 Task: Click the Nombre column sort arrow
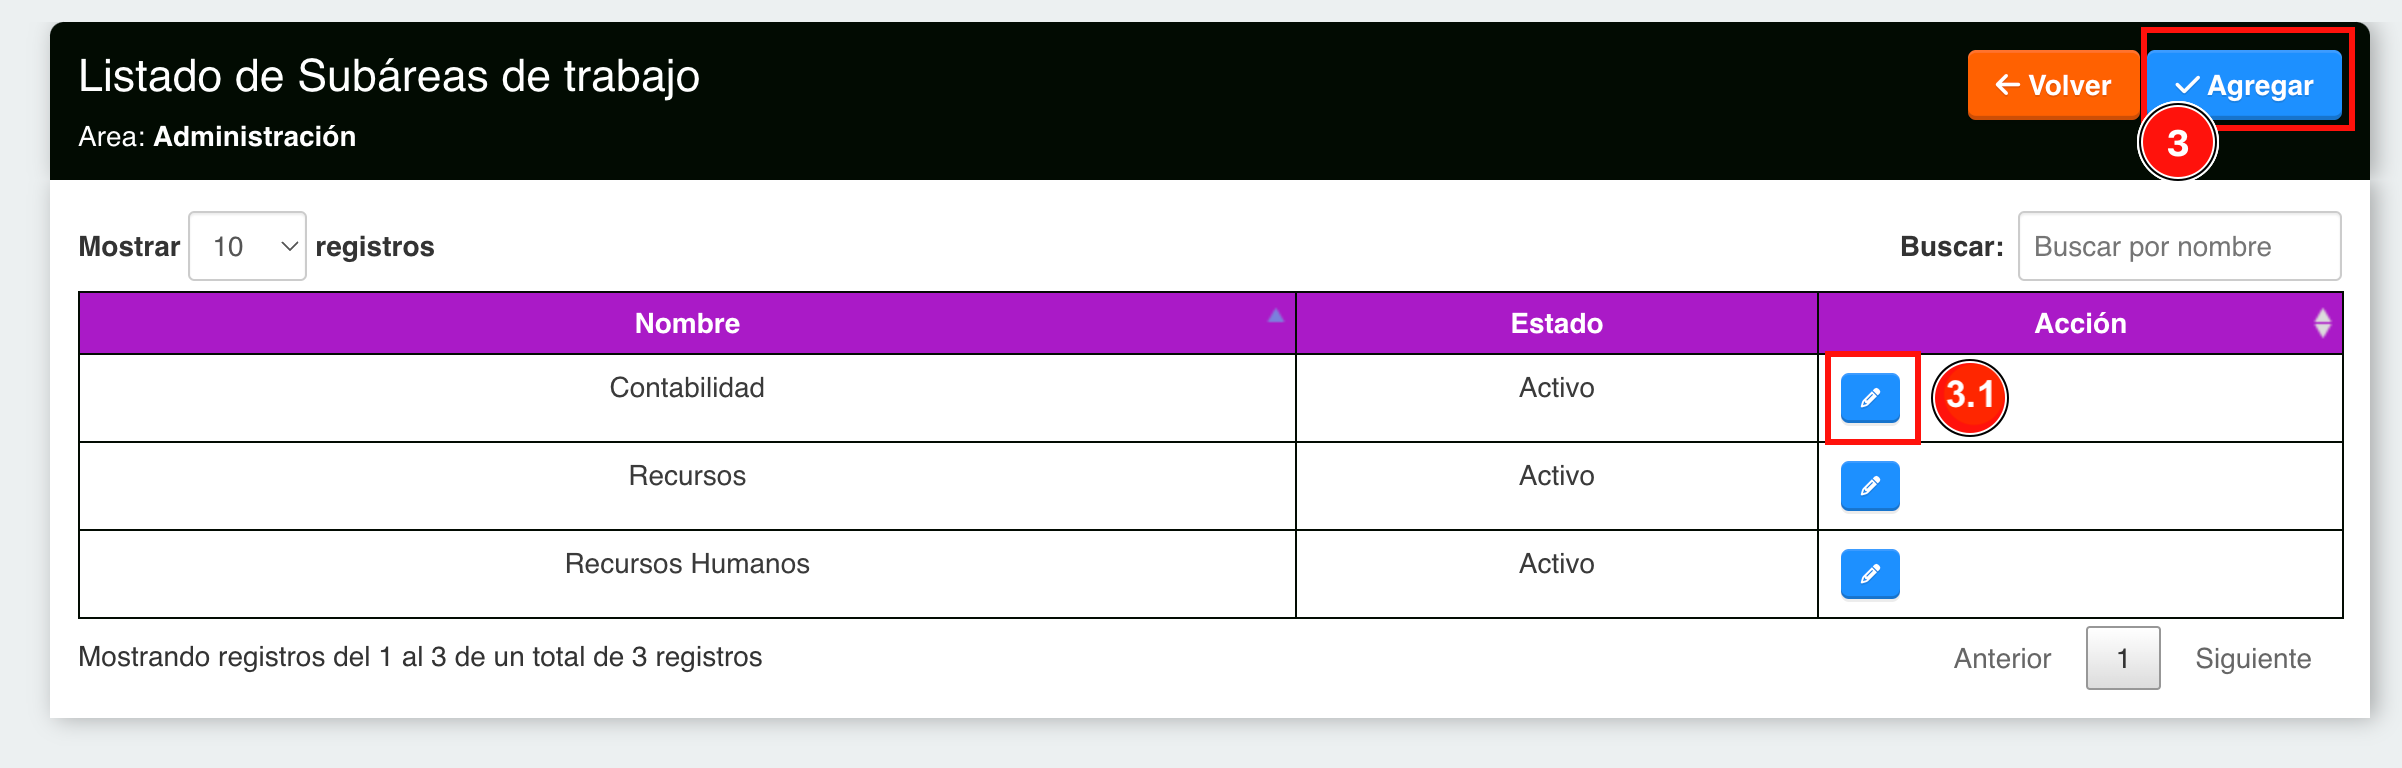pos(1276,316)
